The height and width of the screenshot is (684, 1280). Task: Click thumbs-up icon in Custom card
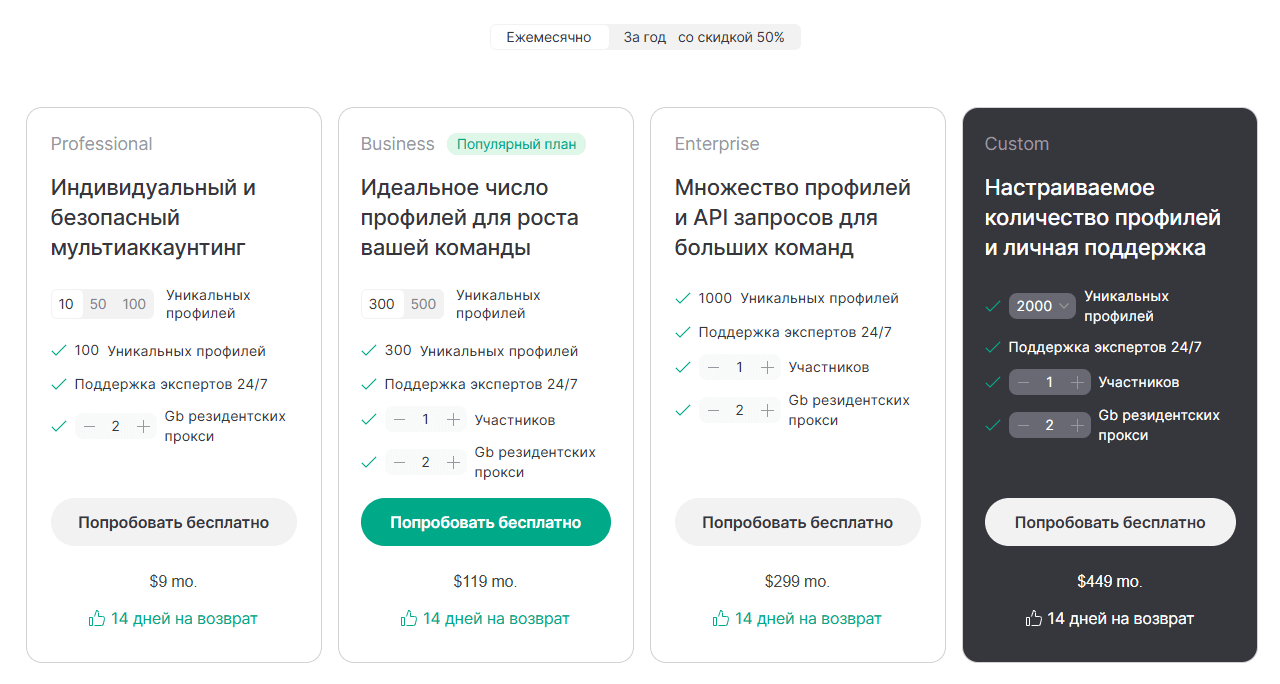coord(1033,618)
